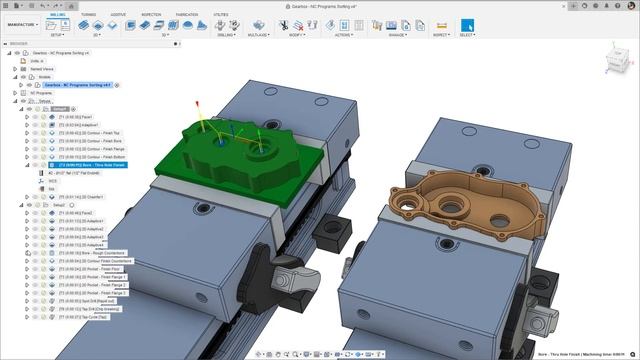Screen dimensions: 640x360
Task: Open the MANAGE dropdown menu
Action: (398, 35)
